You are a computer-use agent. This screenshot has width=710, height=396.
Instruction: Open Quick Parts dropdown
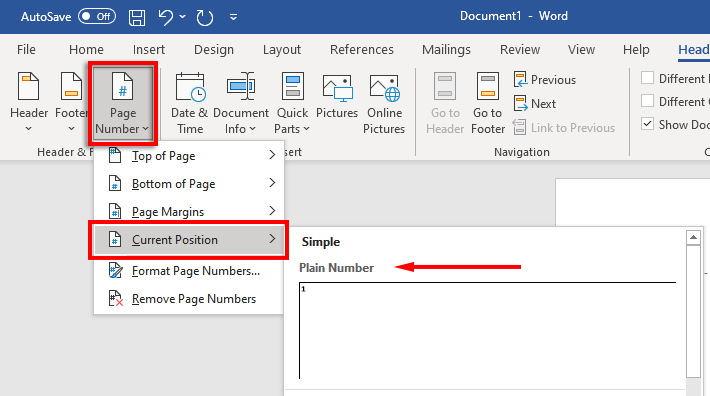point(292,103)
